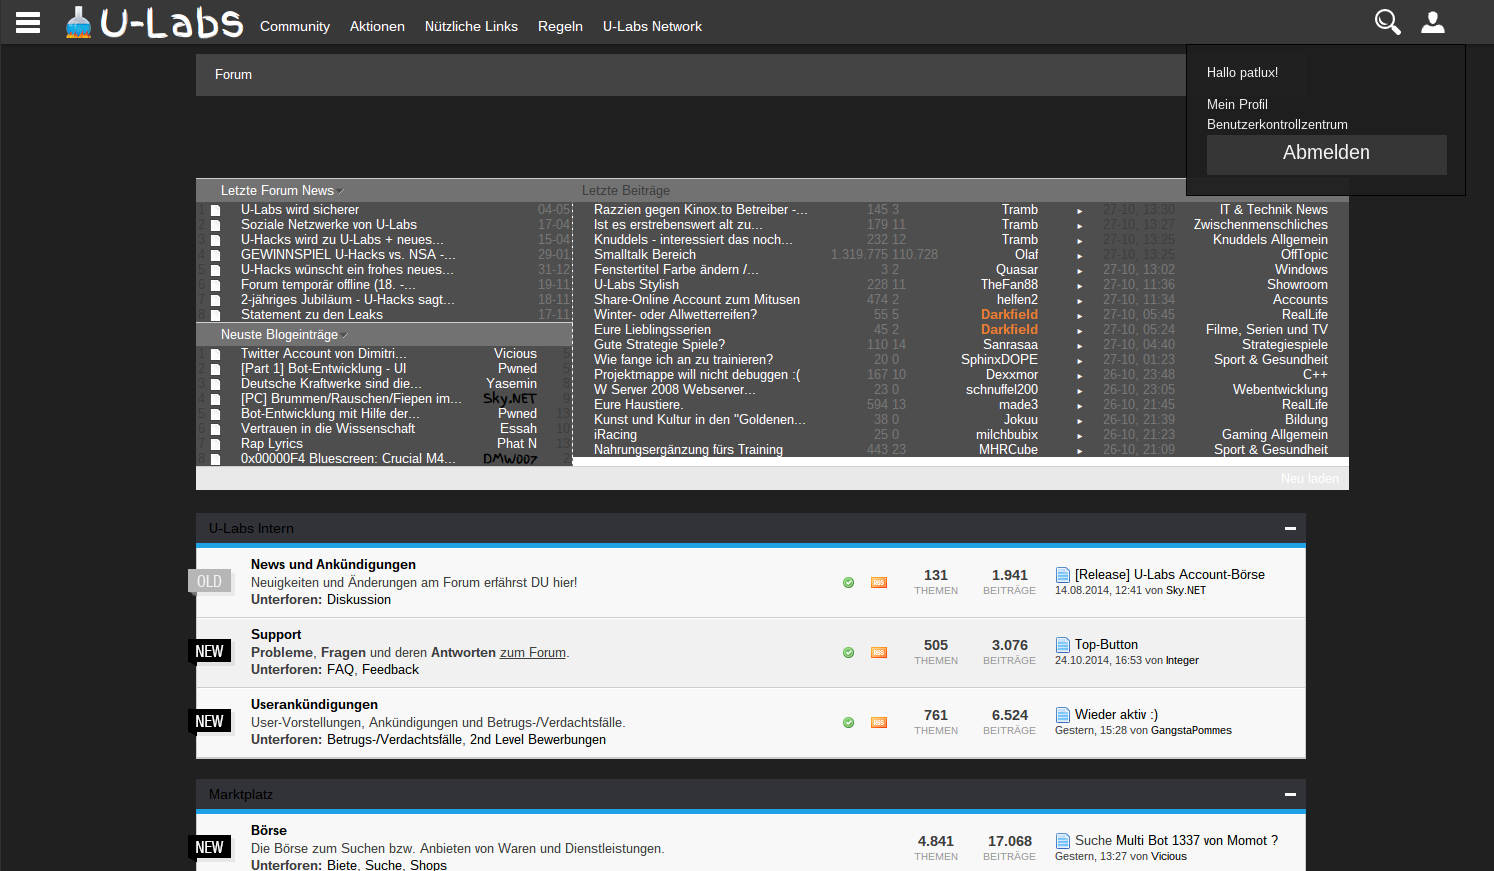Open the hamburger menu in top bar

tap(28, 22)
